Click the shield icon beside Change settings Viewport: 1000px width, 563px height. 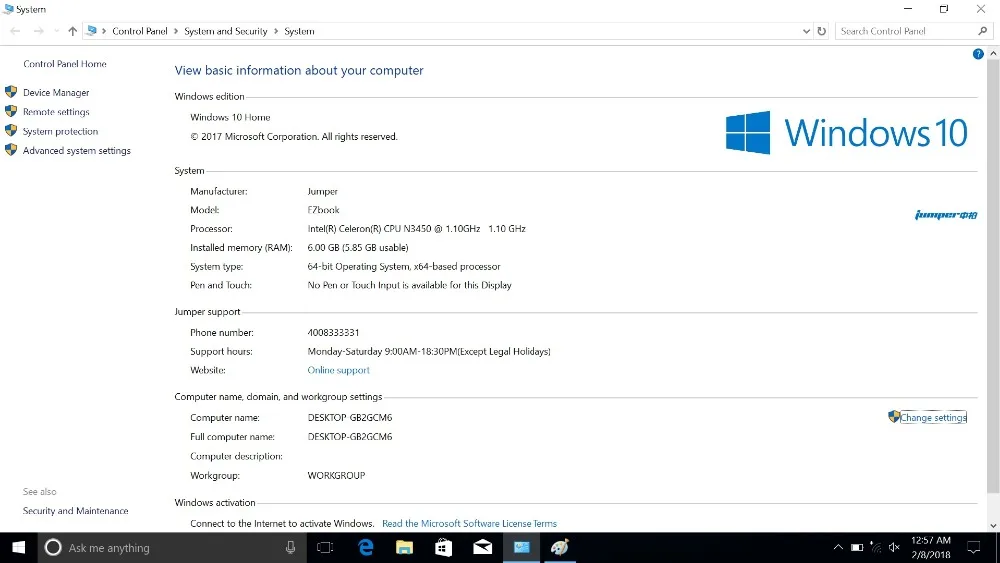893,417
